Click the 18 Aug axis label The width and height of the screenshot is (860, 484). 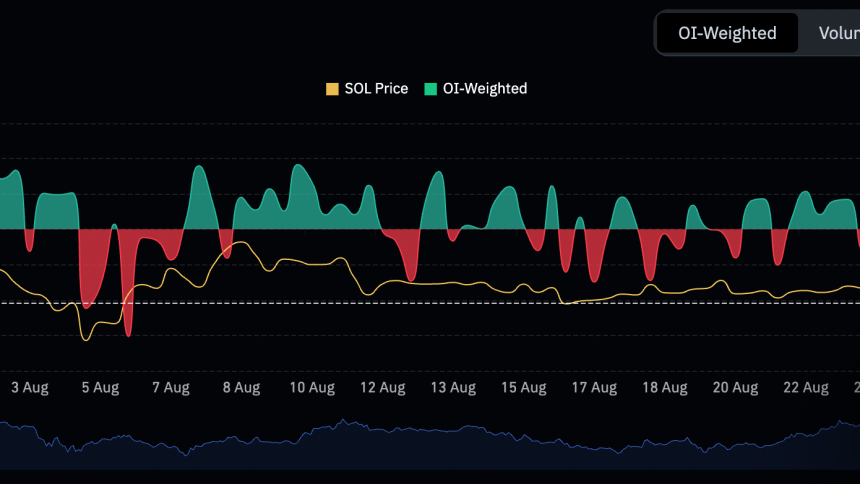[x=665, y=387]
